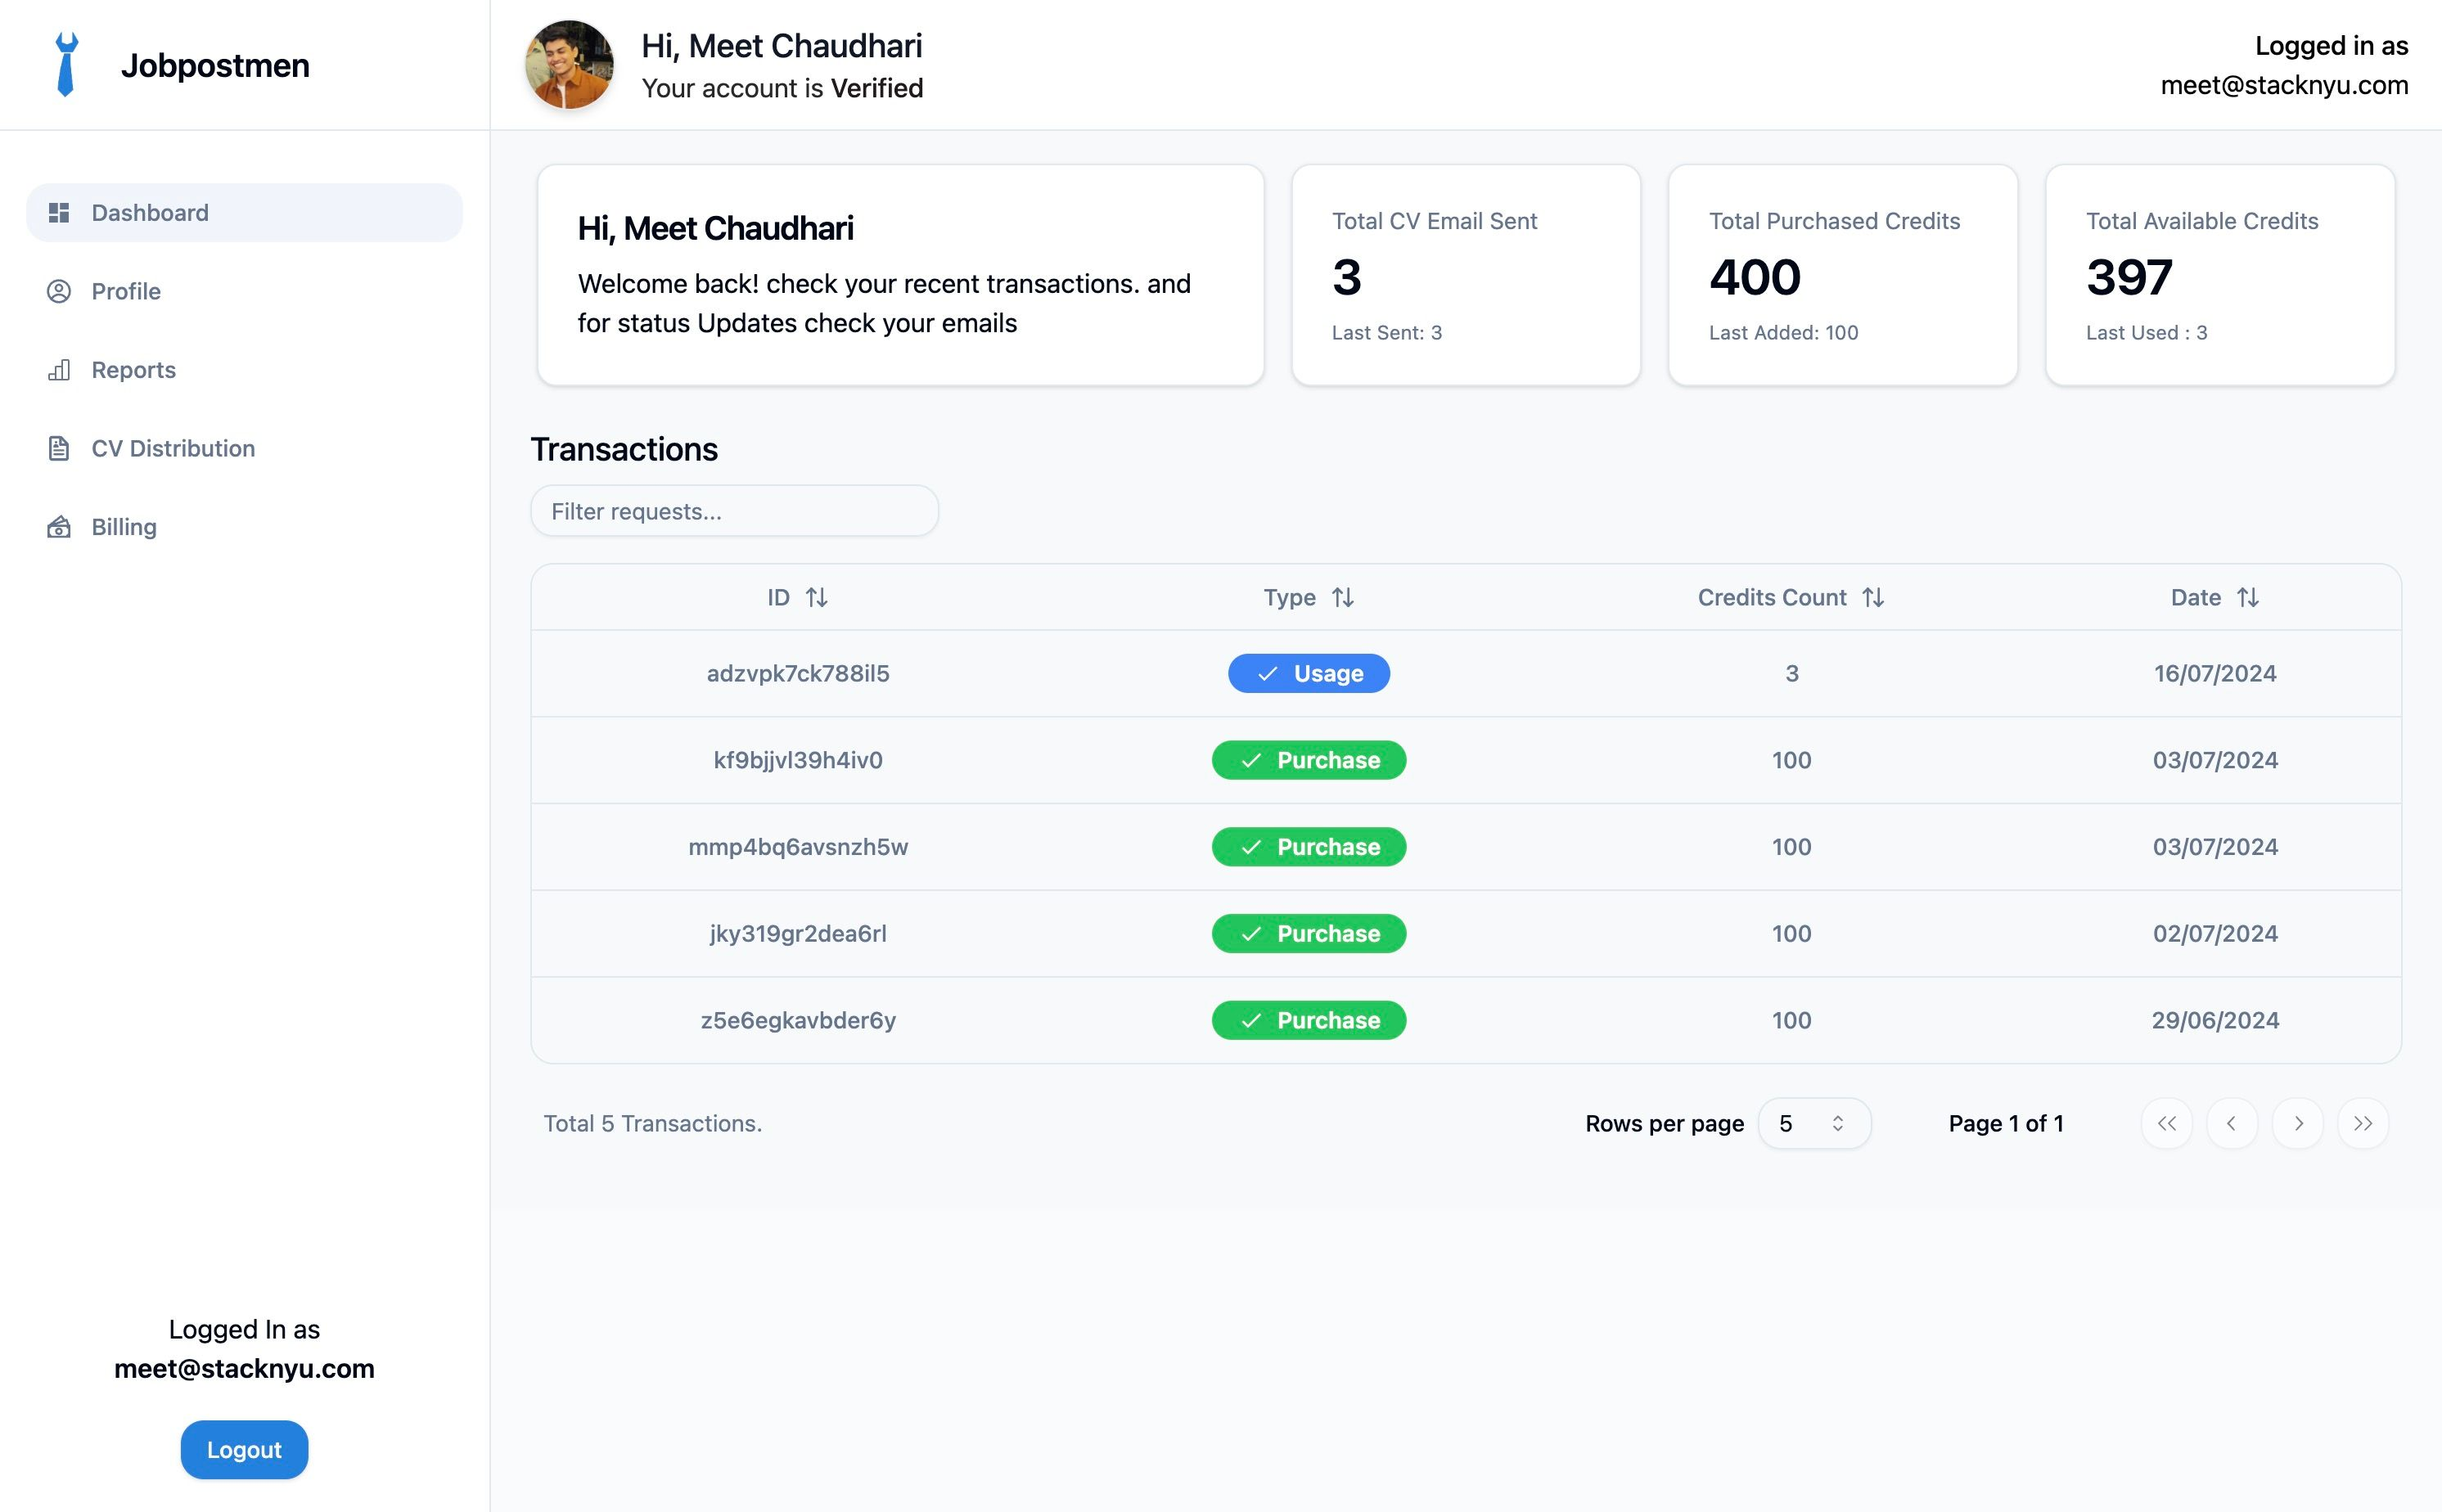Click next page navigation arrow
2442x1512 pixels.
point(2299,1122)
